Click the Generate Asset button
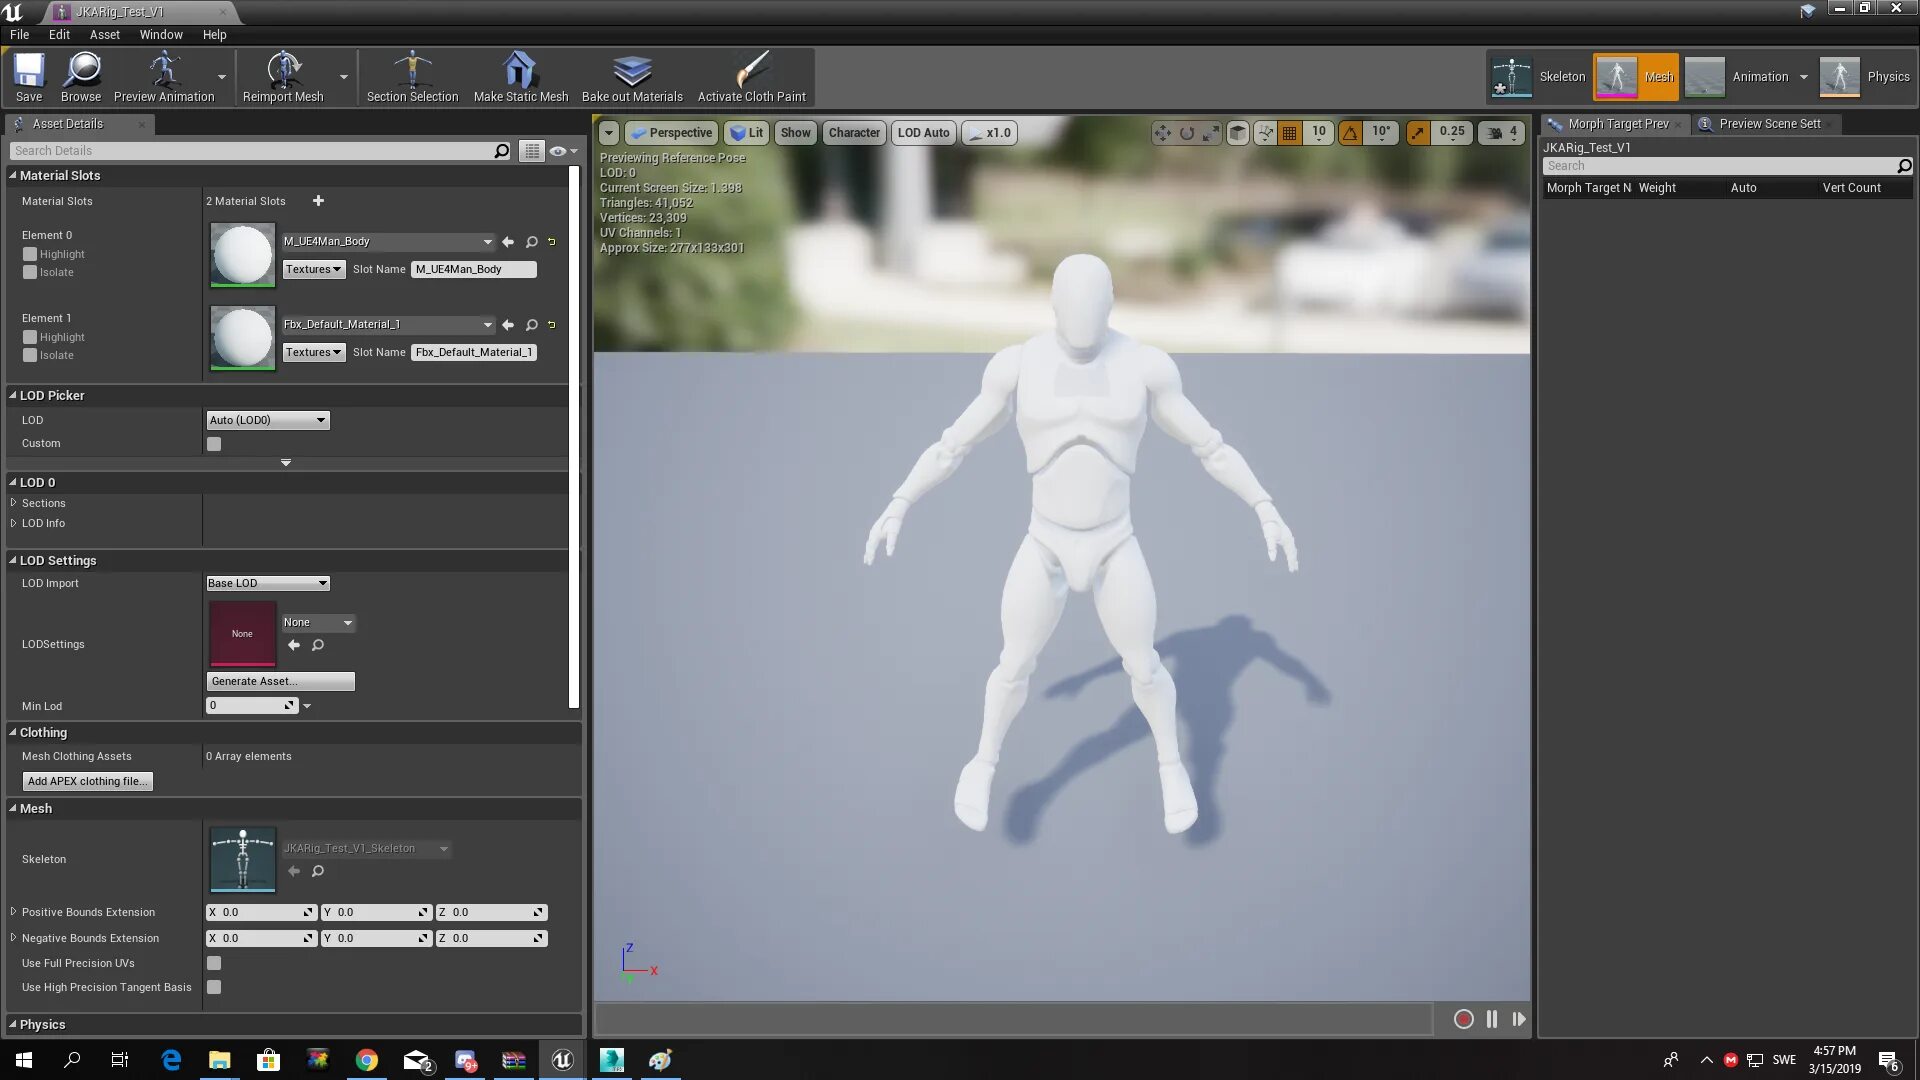 (280, 681)
